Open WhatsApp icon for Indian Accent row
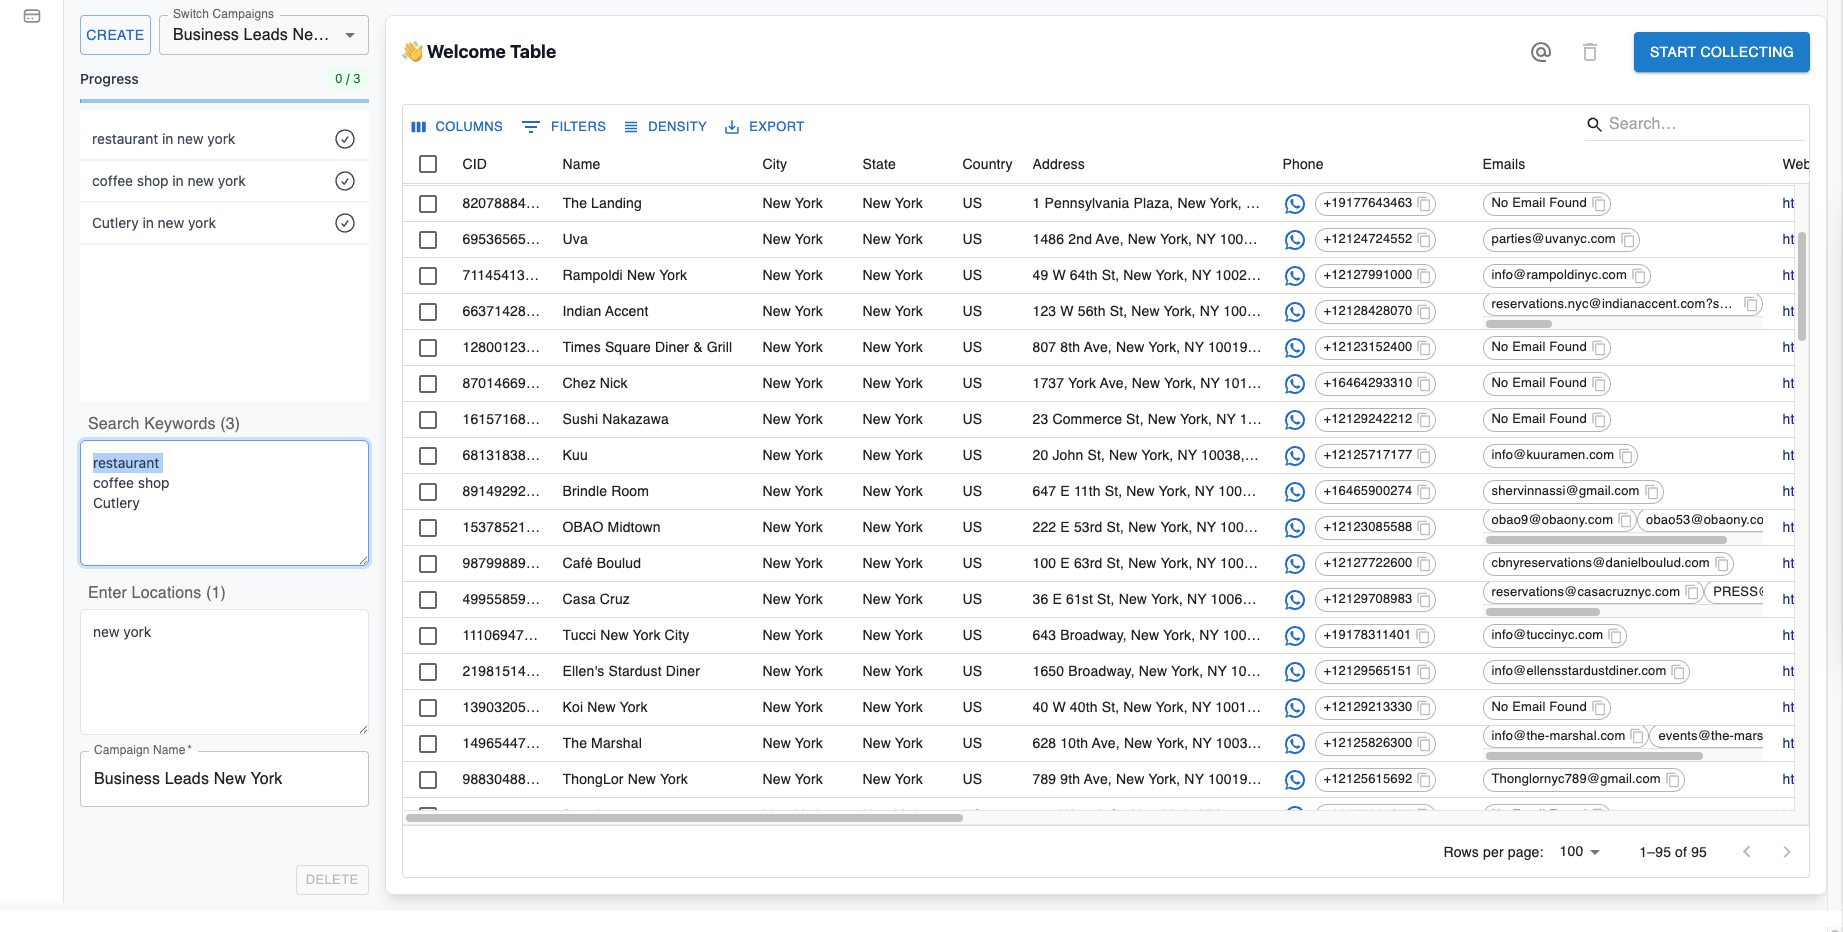The width and height of the screenshot is (1843, 932). click(1295, 312)
